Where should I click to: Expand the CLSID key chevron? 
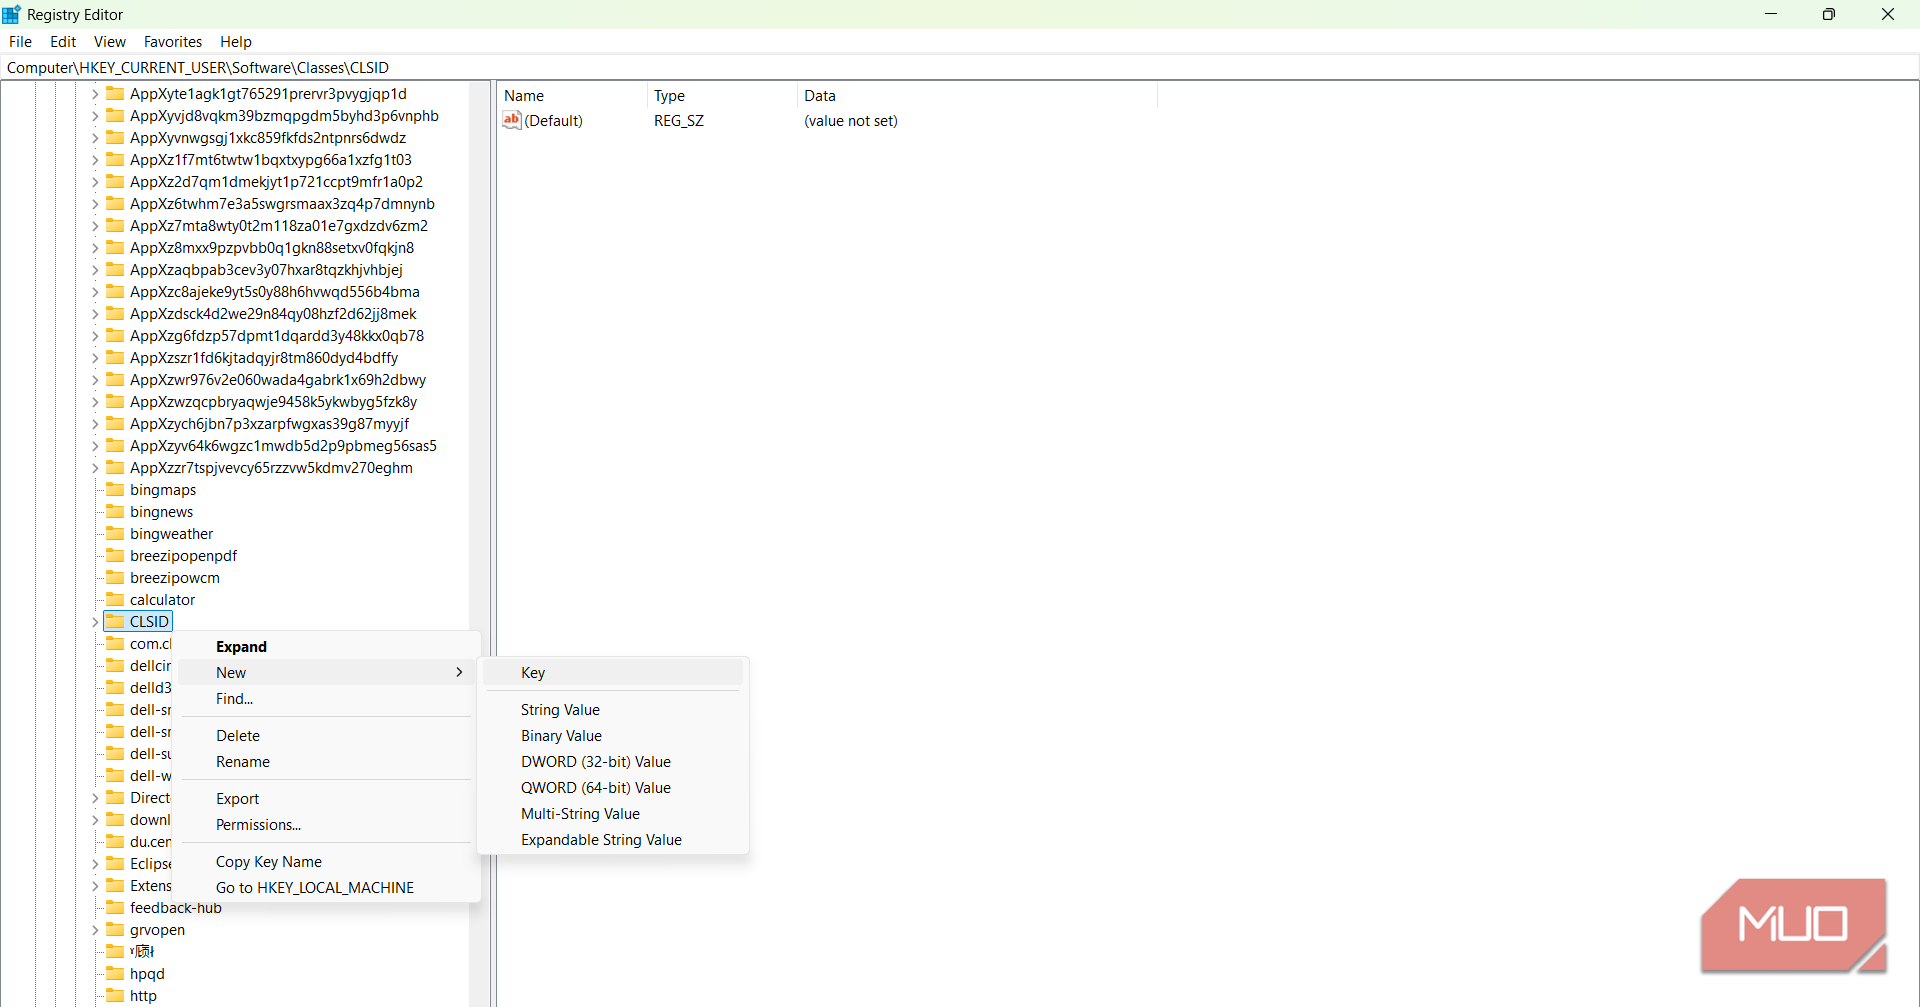click(x=95, y=622)
